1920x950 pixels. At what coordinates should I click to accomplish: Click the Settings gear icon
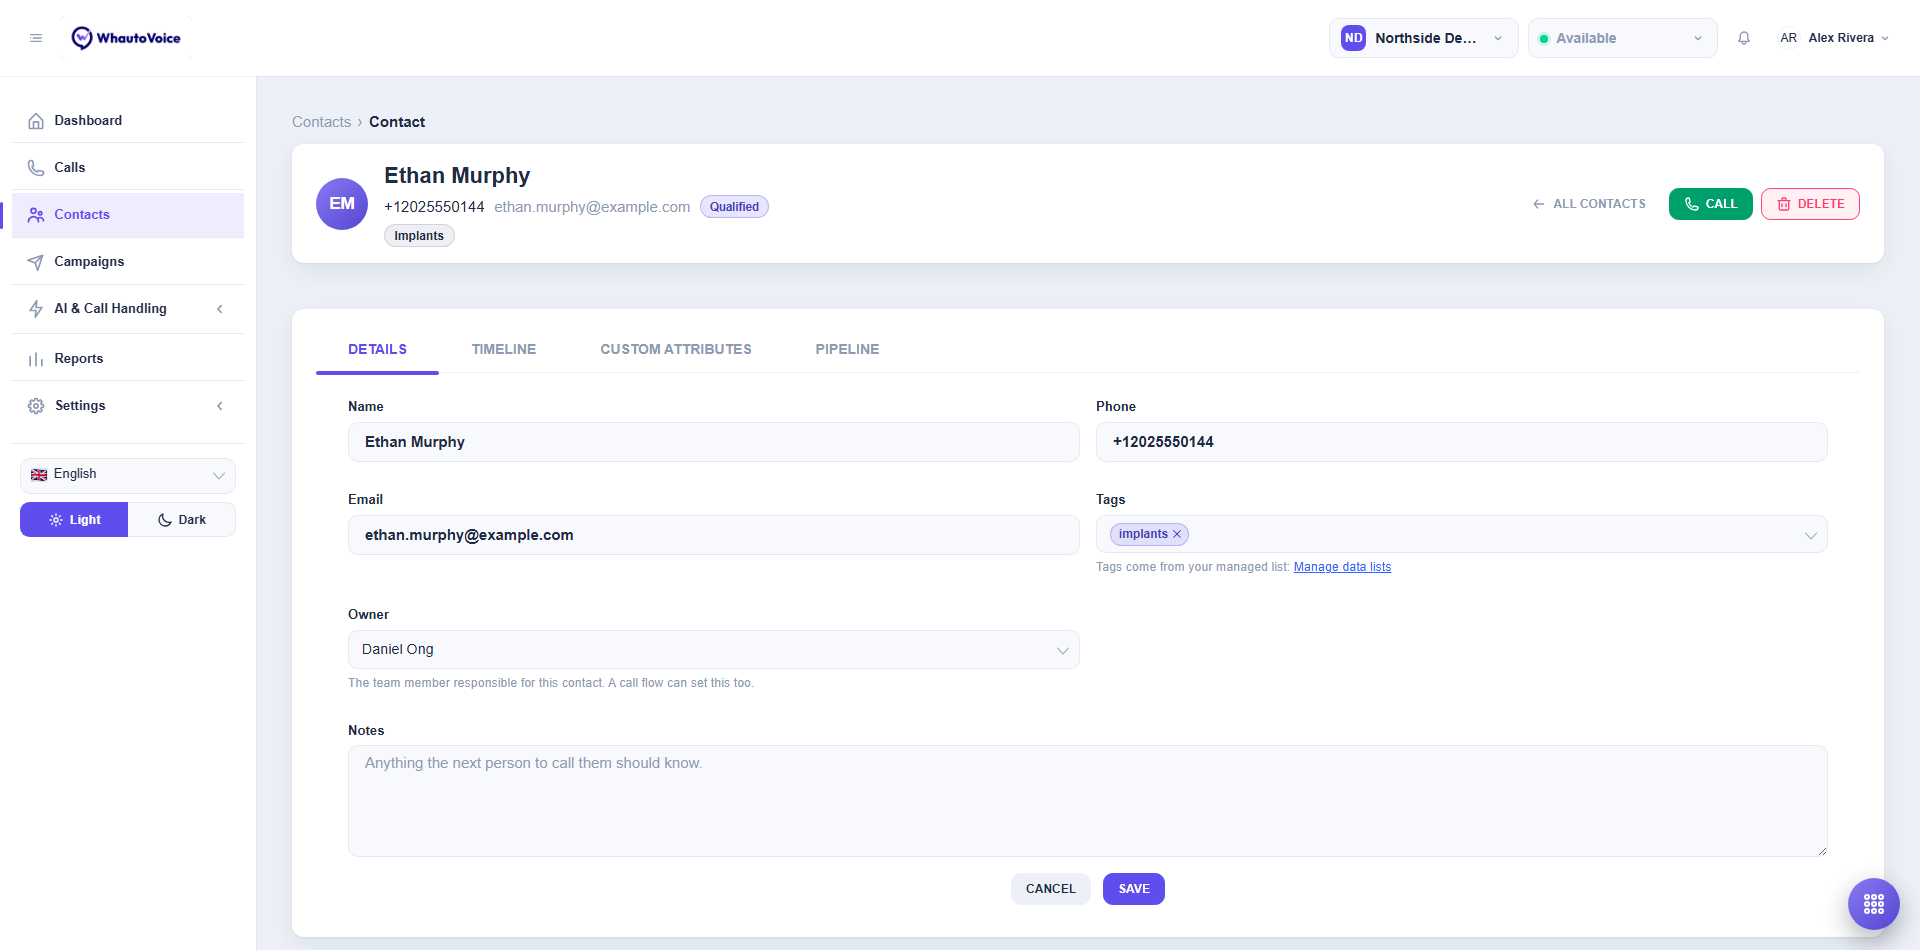pyautogui.click(x=36, y=406)
